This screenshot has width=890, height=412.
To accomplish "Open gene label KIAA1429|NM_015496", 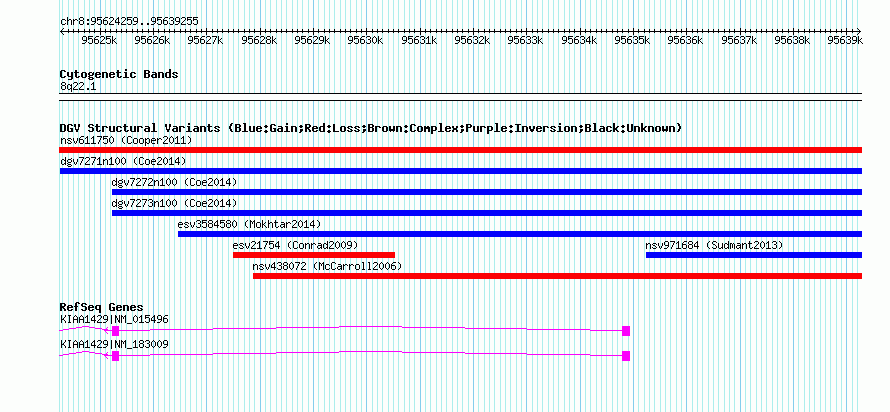I will [x=114, y=319].
